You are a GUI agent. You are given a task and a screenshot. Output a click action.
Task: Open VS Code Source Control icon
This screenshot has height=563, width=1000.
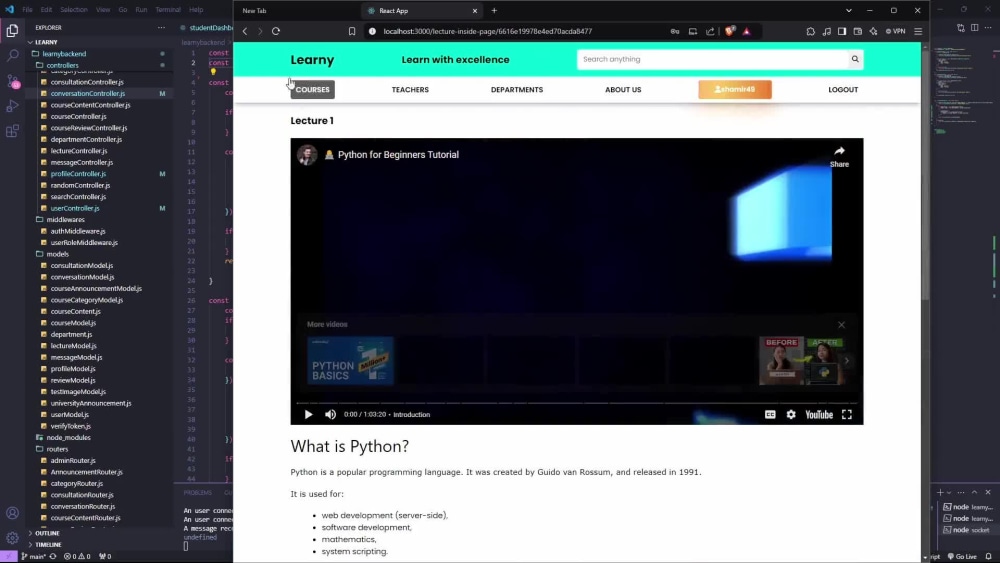(12, 81)
